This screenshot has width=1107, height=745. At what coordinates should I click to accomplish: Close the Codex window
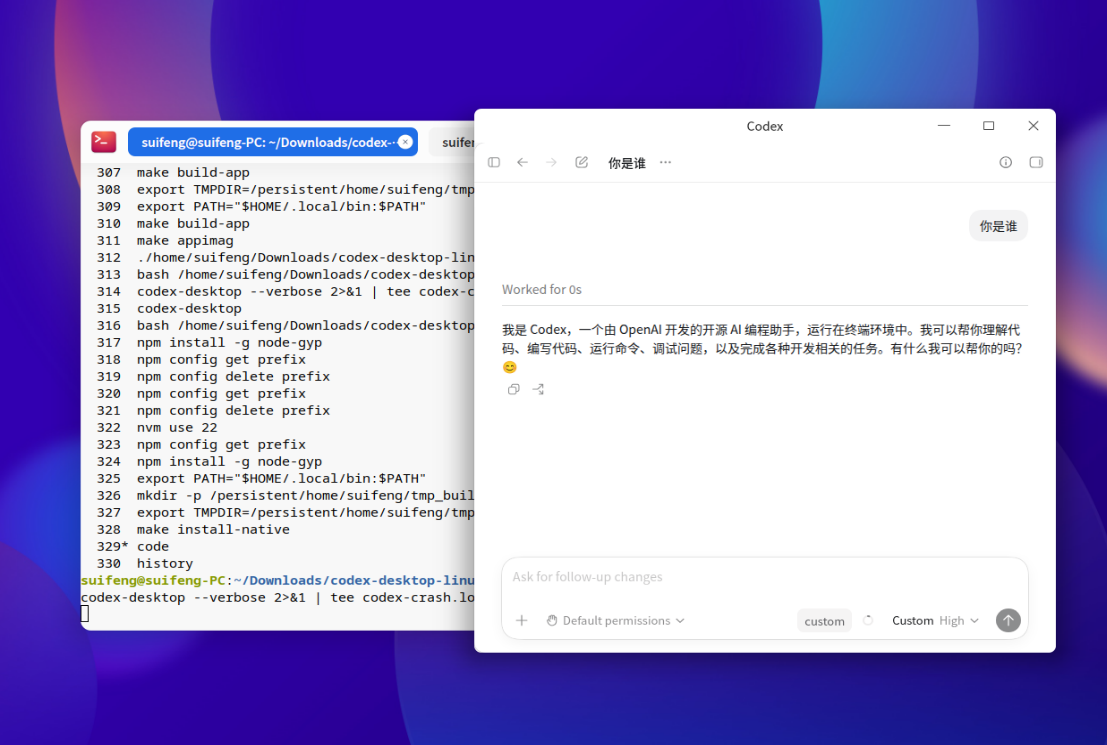pos(1033,126)
